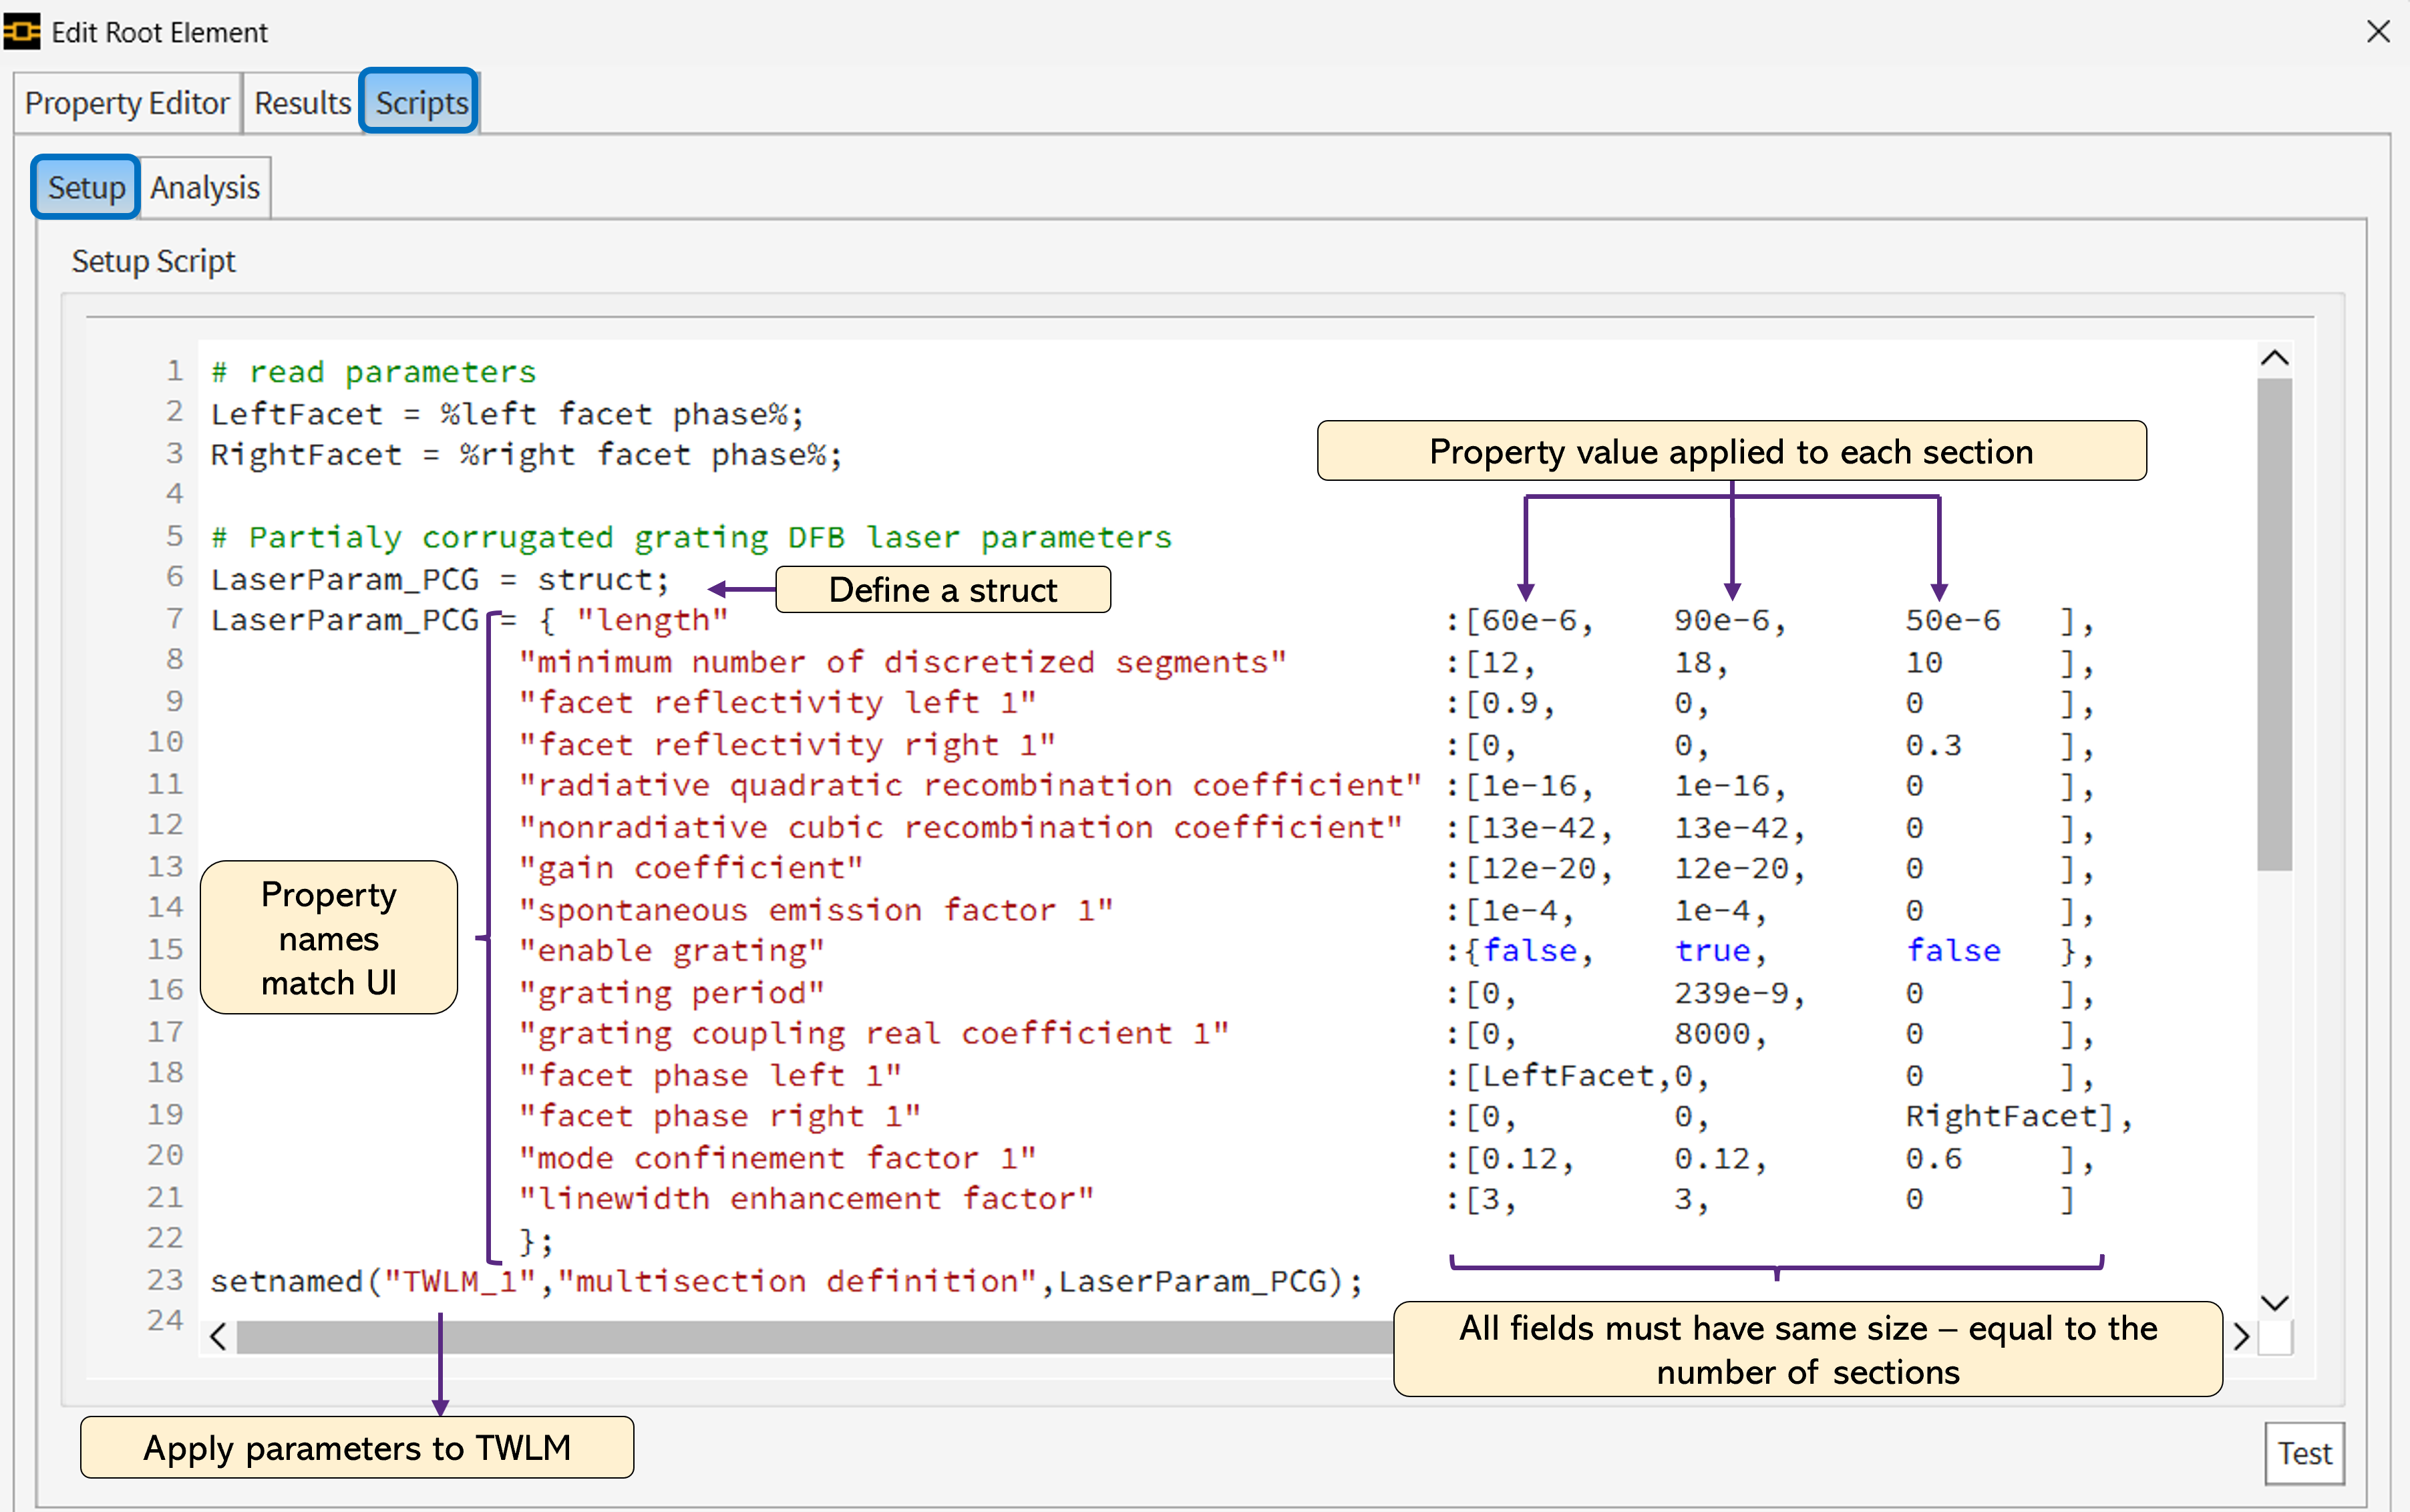Viewport: 2410px width, 1512px height.
Task: Click the "facet reflectivity left 1" string
Action: 777,703
